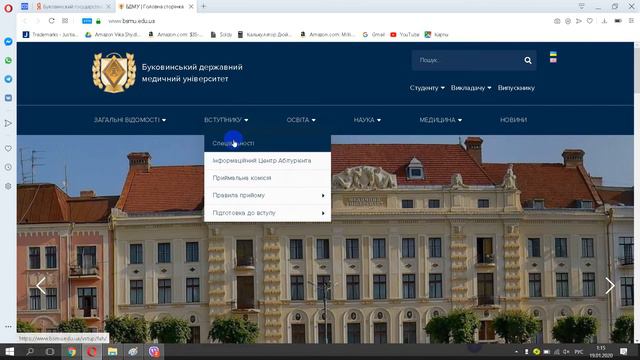The height and width of the screenshot is (360, 640).
Task: Open the НОВИНИ page
Action: pos(513,120)
